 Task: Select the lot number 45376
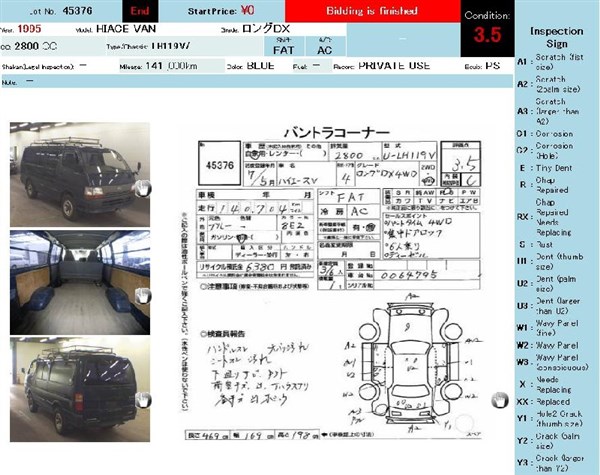(x=77, y=11)
